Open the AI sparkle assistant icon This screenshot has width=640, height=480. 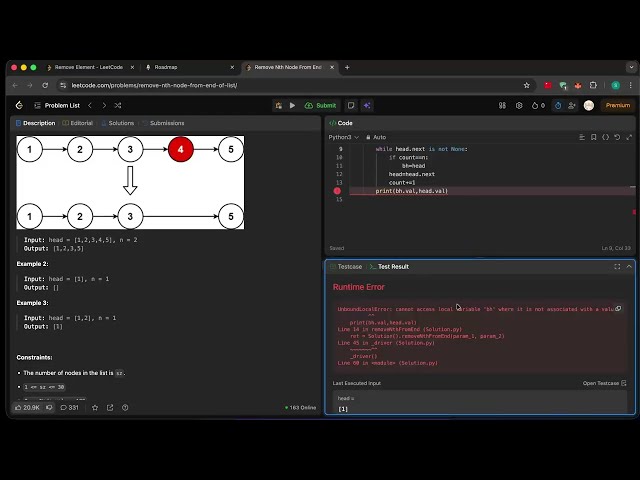pyautogui.click(x=367, y=105)
